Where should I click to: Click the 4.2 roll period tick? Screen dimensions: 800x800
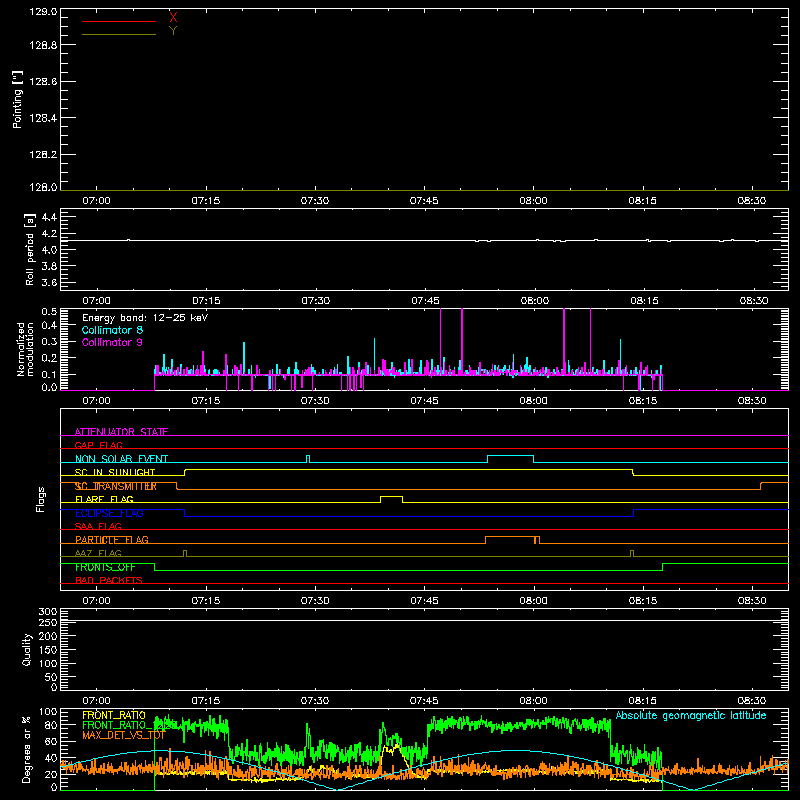49,234
